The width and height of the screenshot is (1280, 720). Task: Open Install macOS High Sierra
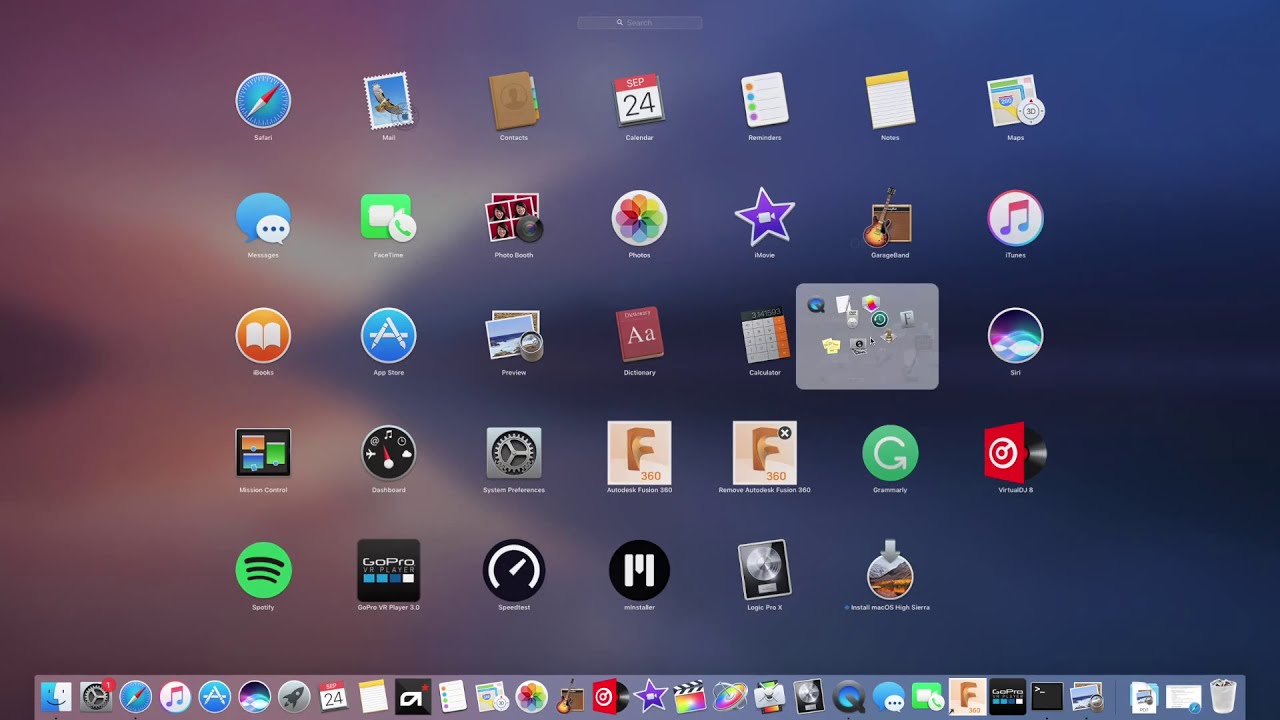coord(890,569)
